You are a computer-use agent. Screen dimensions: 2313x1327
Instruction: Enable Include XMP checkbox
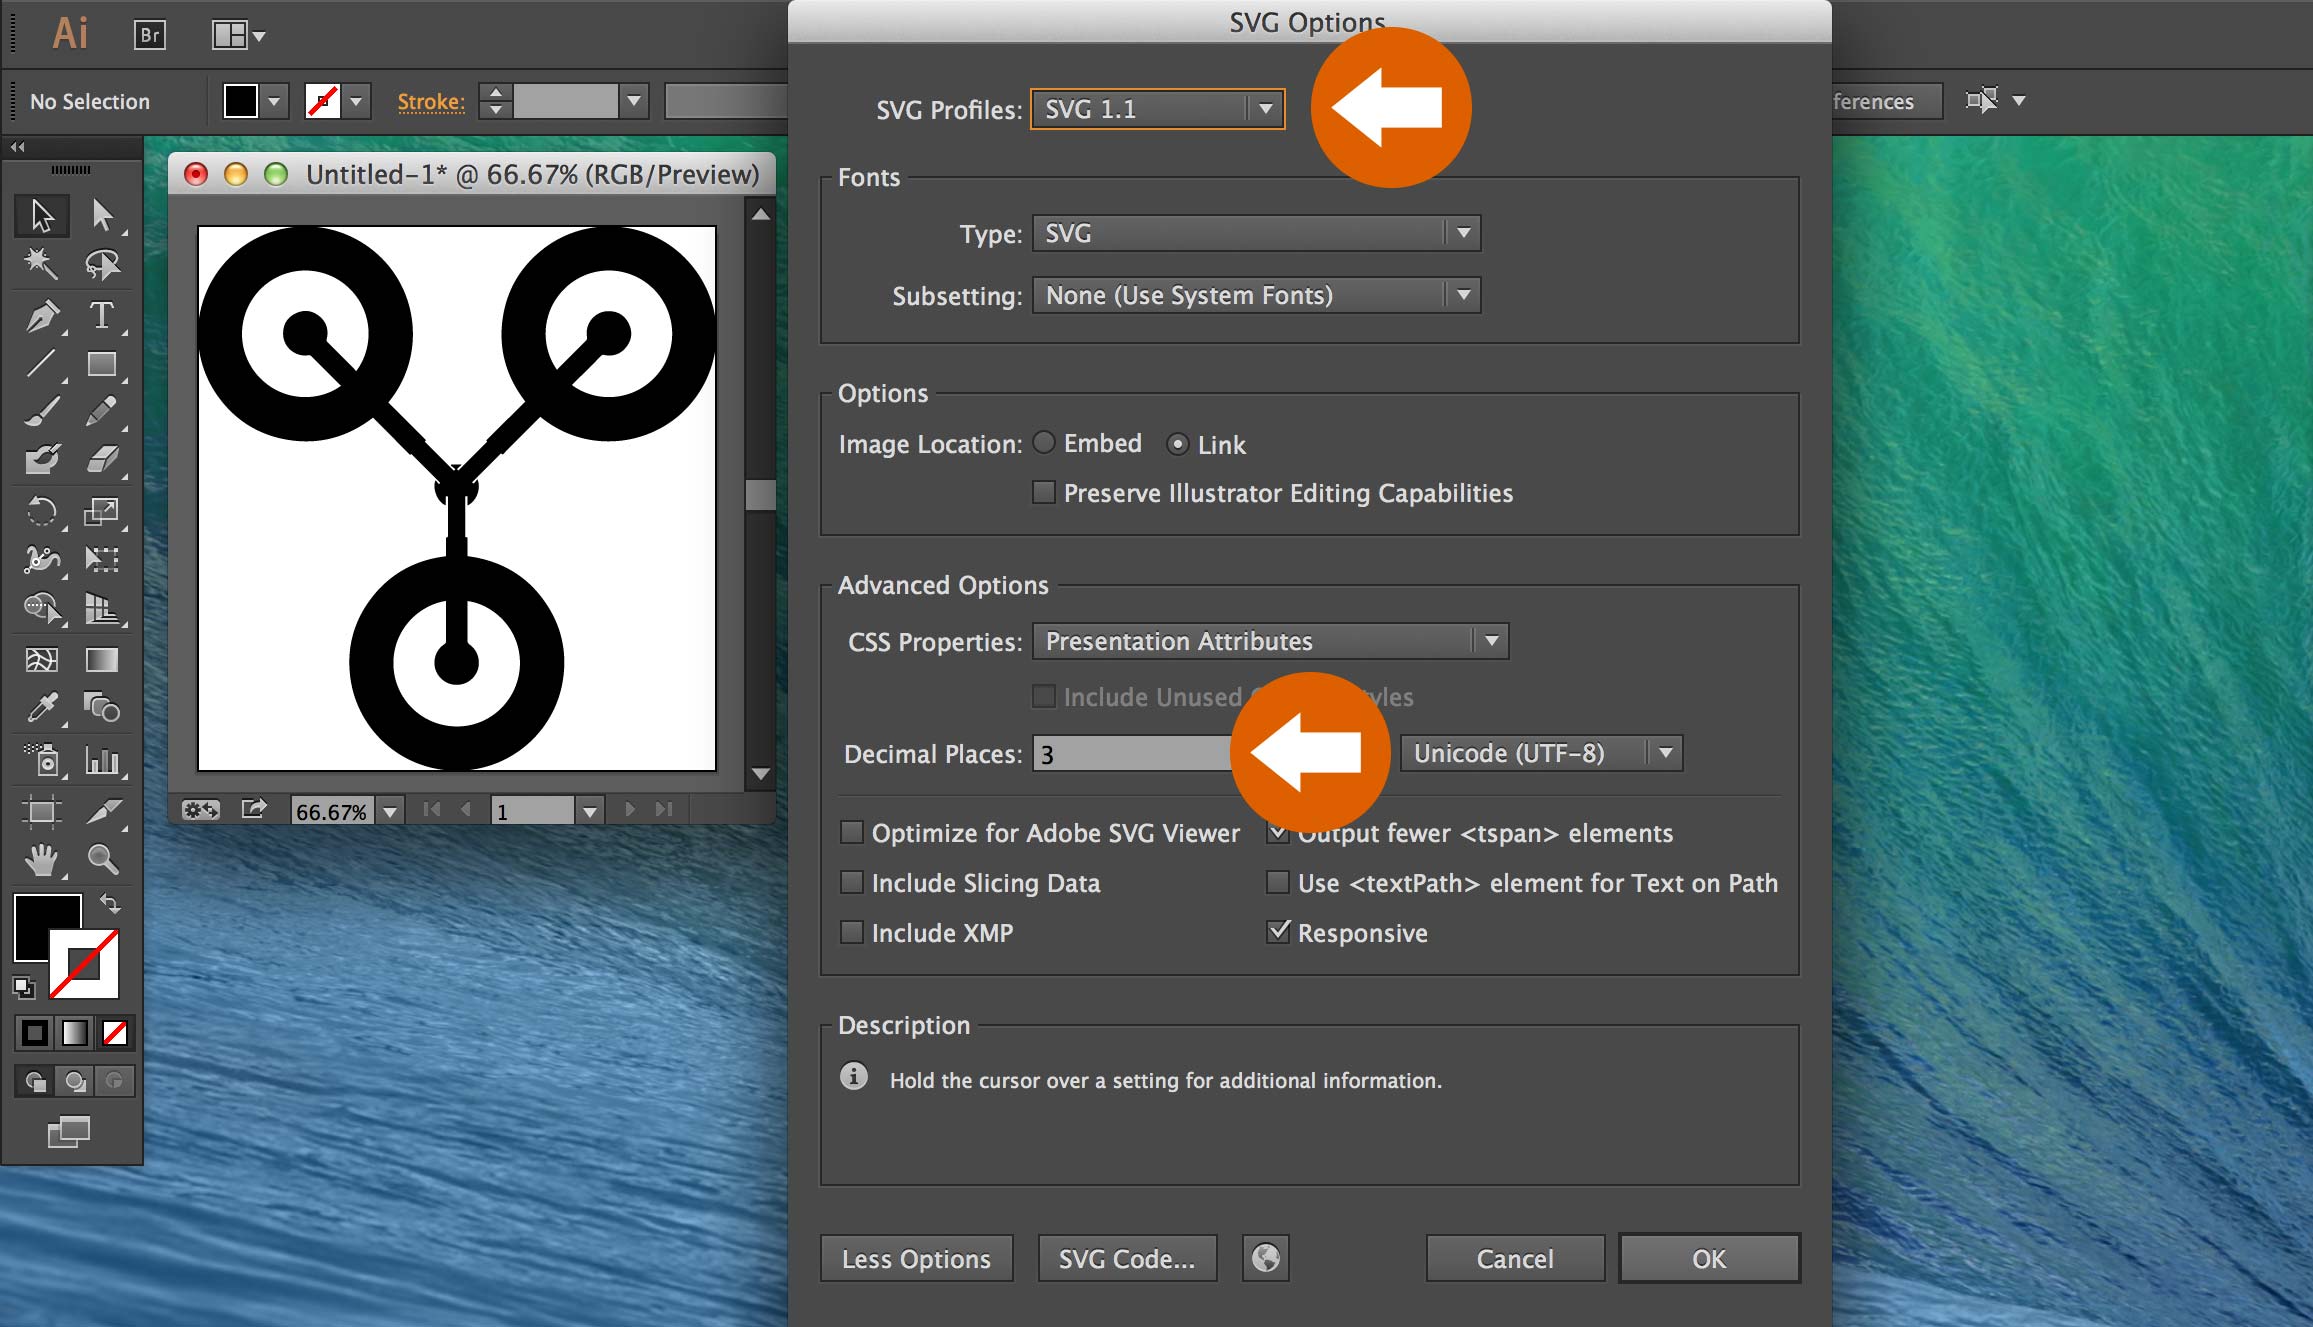852,933
